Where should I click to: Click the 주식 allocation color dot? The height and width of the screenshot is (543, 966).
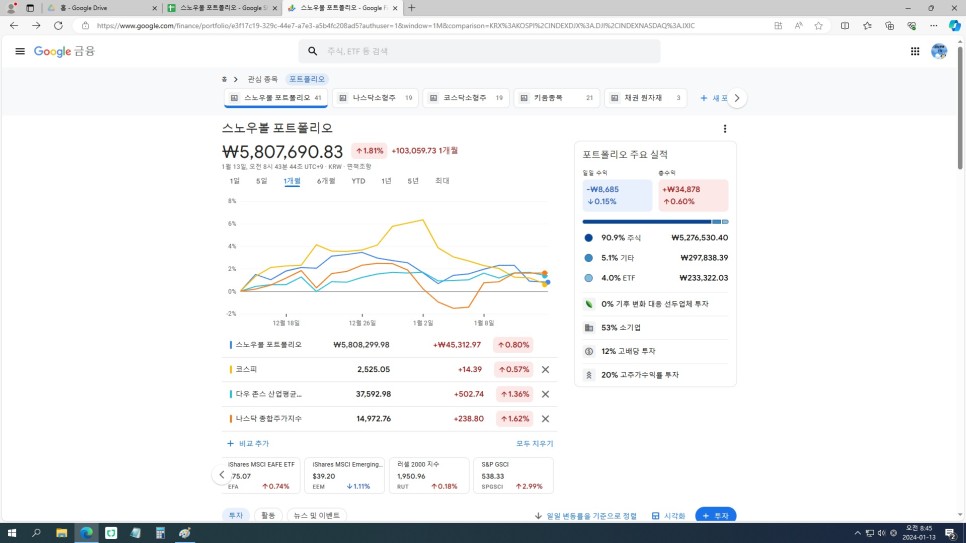[x=588, y=238]
